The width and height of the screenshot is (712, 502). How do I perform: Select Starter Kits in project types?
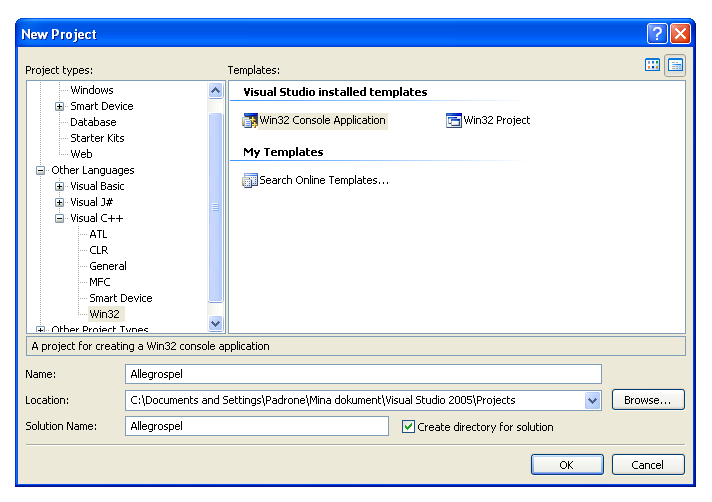tap(97, 138)
